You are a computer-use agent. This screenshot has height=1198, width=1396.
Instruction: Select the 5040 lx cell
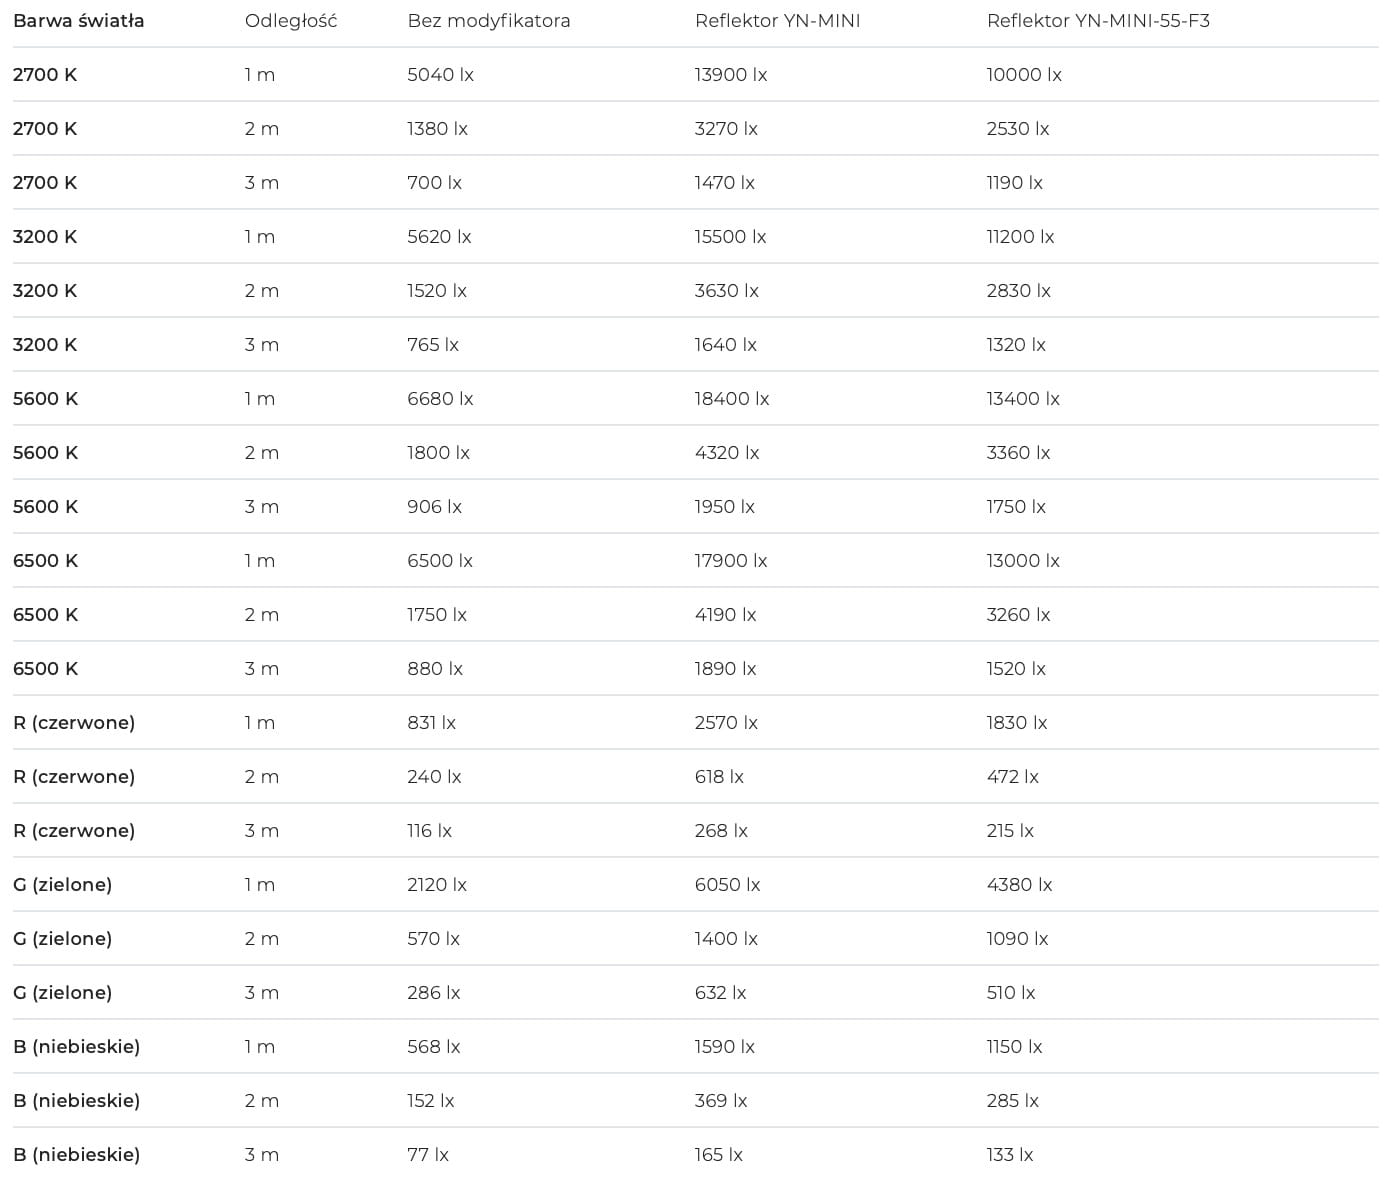coord(441,75)
